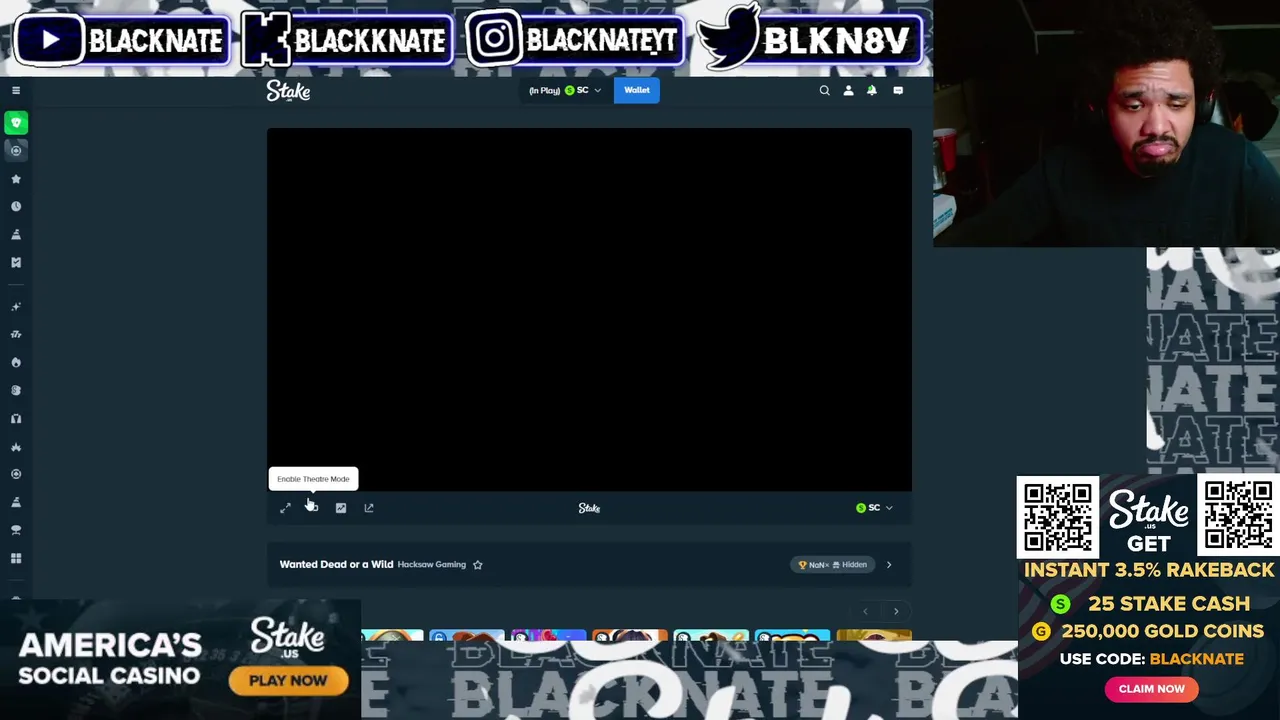The height and width of the screenshot is (720, 1280).
Task: Enable Theatre Mode icon
Action: point(312,508)
